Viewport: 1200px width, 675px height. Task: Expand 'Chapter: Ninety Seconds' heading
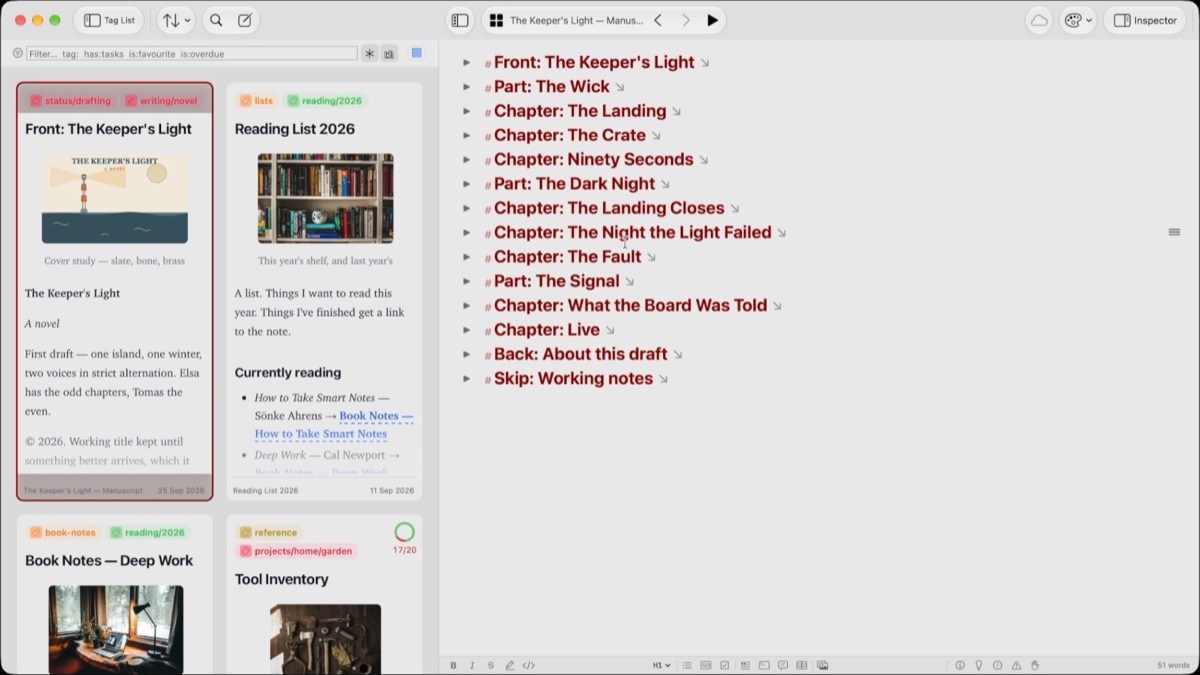[466, 159]
